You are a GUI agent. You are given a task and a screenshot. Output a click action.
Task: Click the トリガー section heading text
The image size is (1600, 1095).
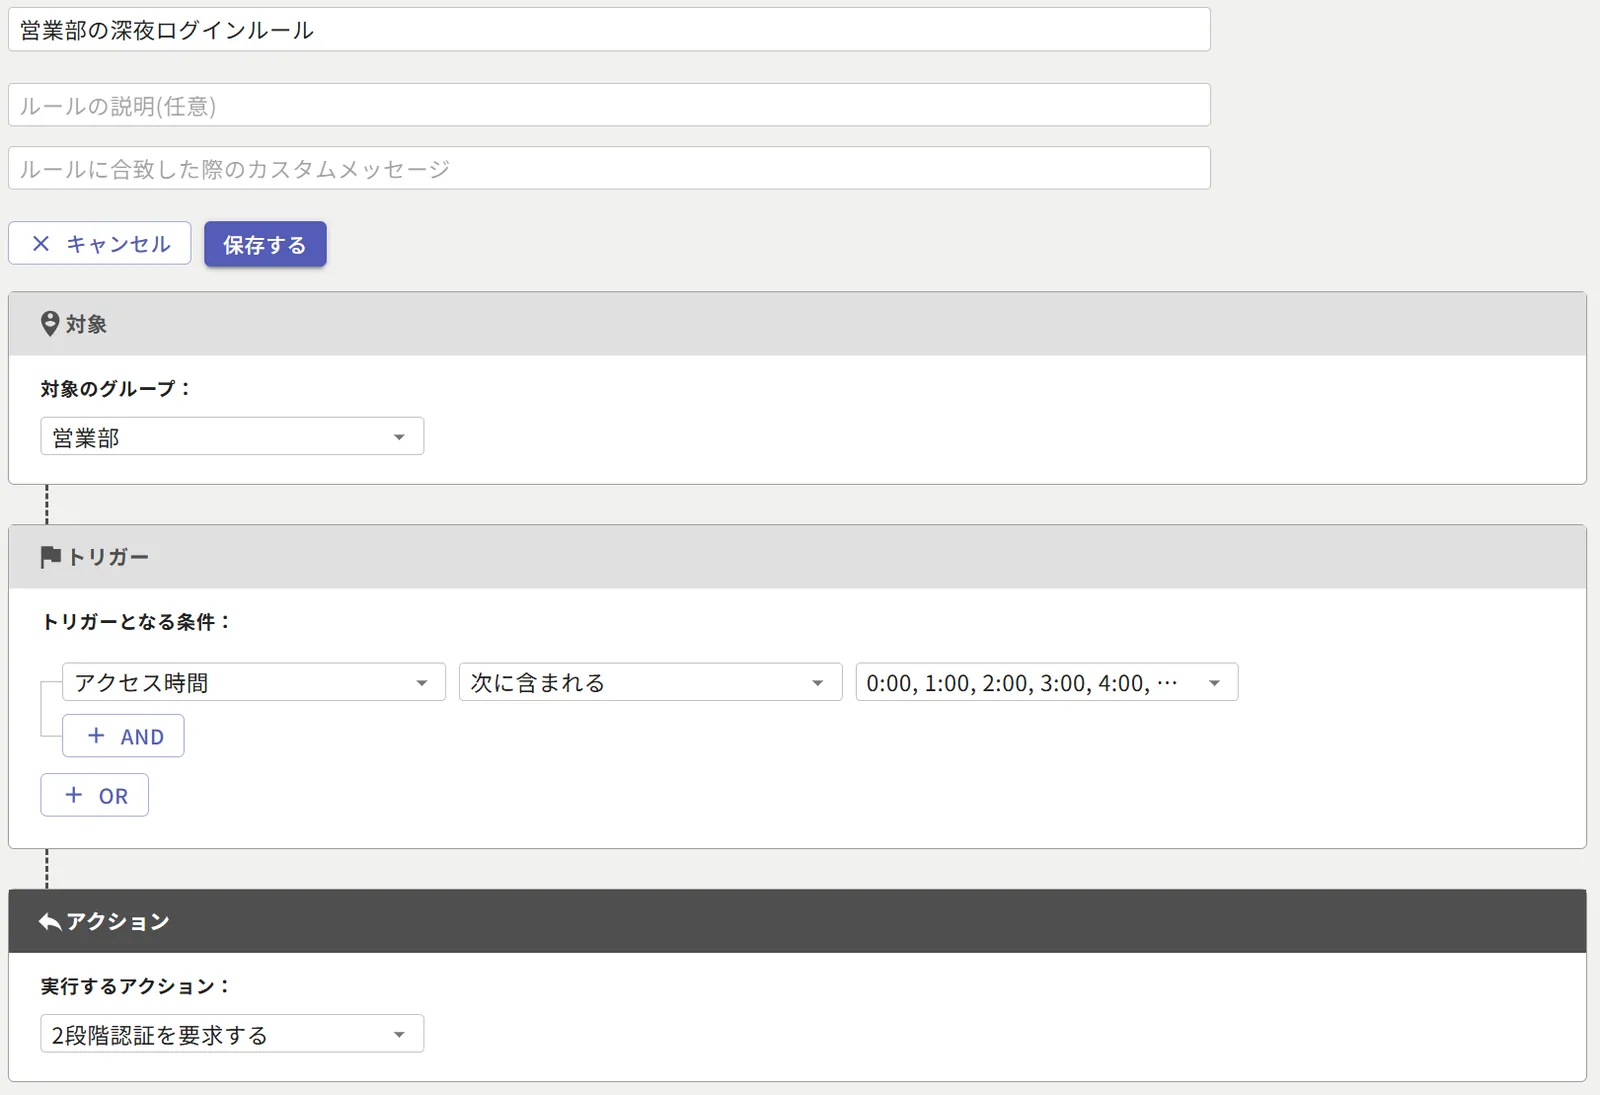108,557
